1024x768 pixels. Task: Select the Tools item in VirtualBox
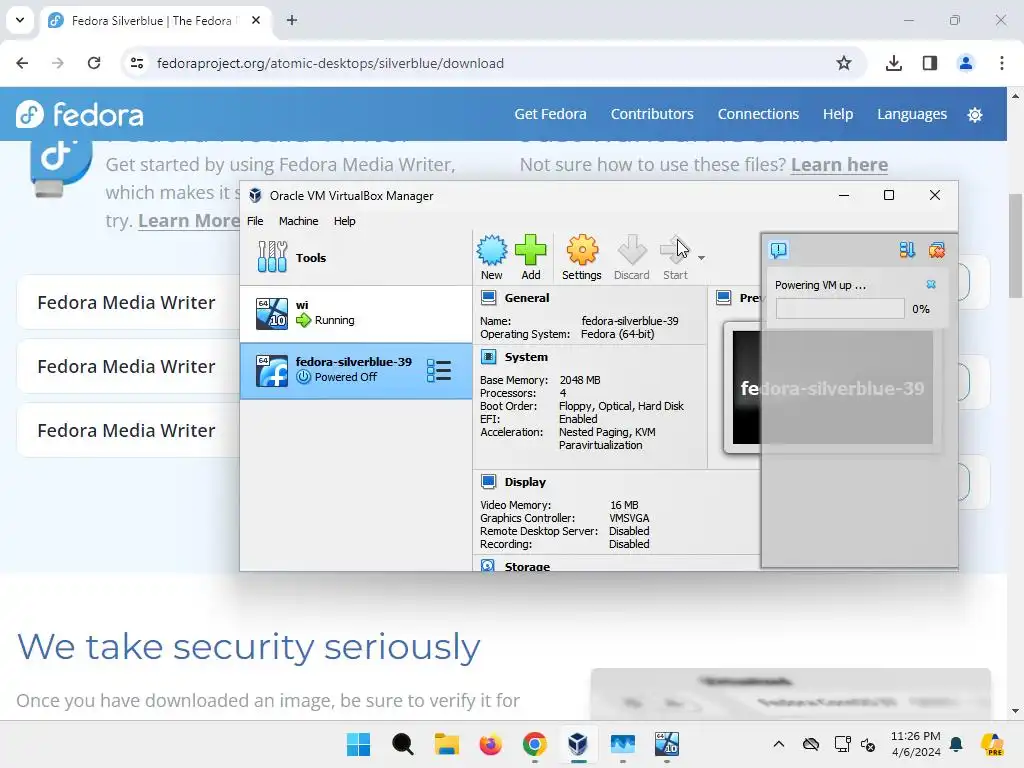tap(356, 257)
